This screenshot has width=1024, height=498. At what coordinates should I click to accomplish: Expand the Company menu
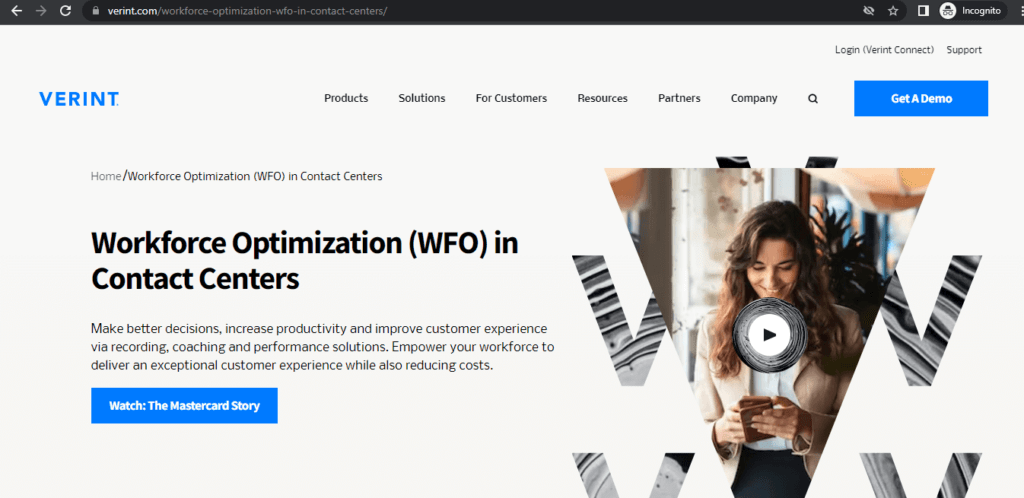pyautogui.click(x=754, y=99)
